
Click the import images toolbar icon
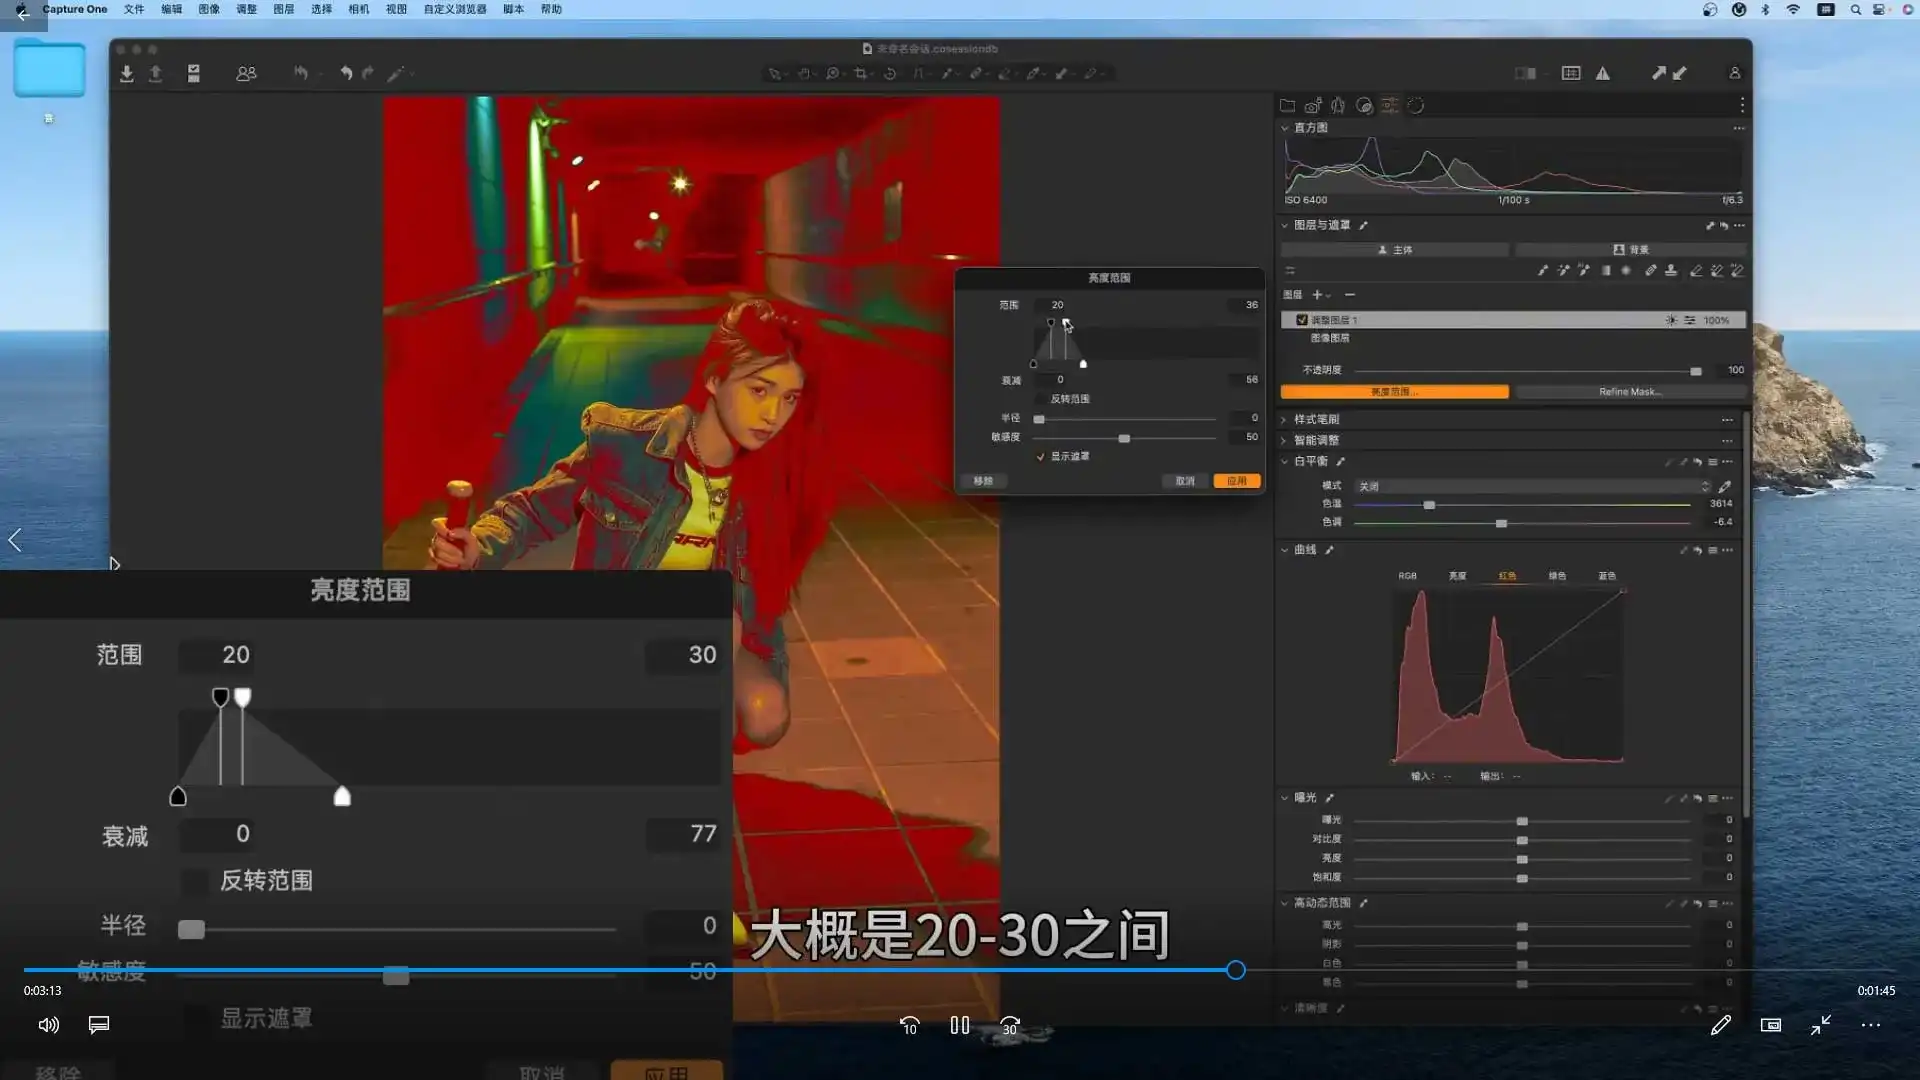click(x=127, y=74)
